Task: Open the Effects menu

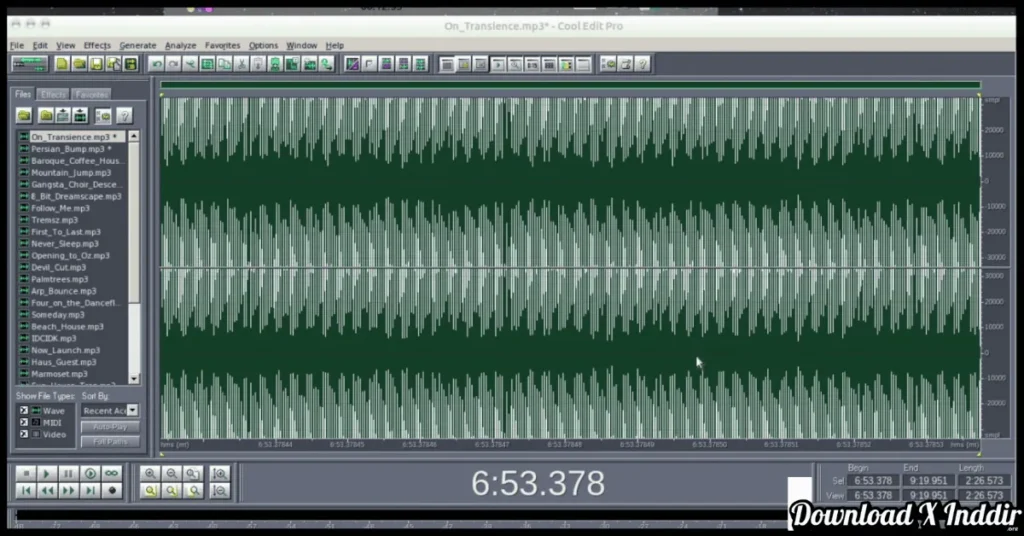Action: [97, 45]
